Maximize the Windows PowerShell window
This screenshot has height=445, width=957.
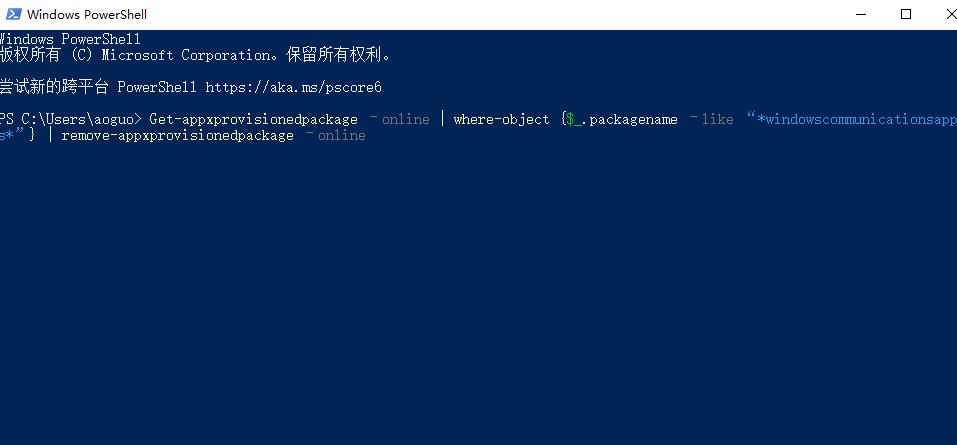coord(907,14)
